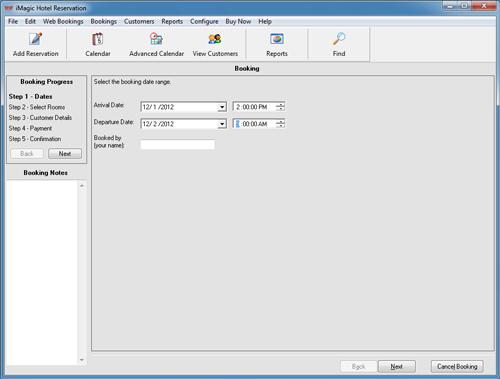Click the Cancel Booking button
The image size is (500, 379).
457,366
